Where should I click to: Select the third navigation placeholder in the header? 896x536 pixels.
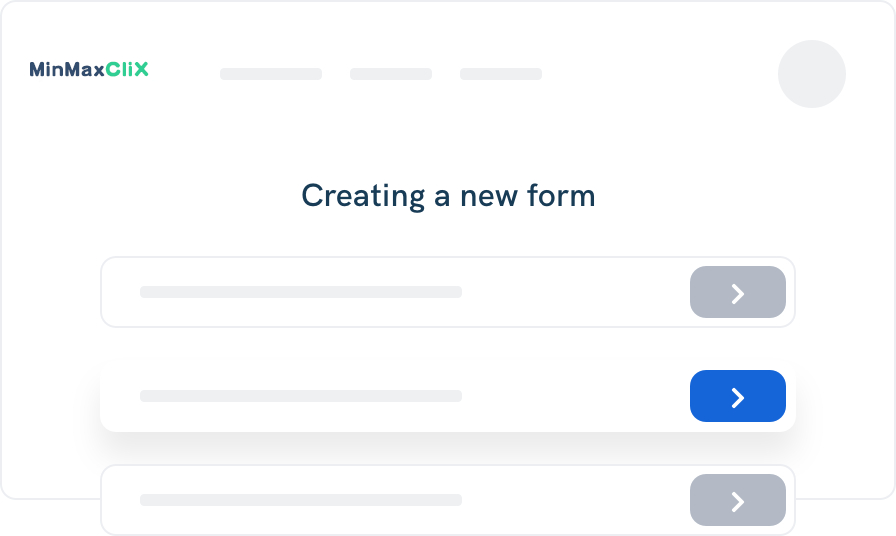point(500,74)
